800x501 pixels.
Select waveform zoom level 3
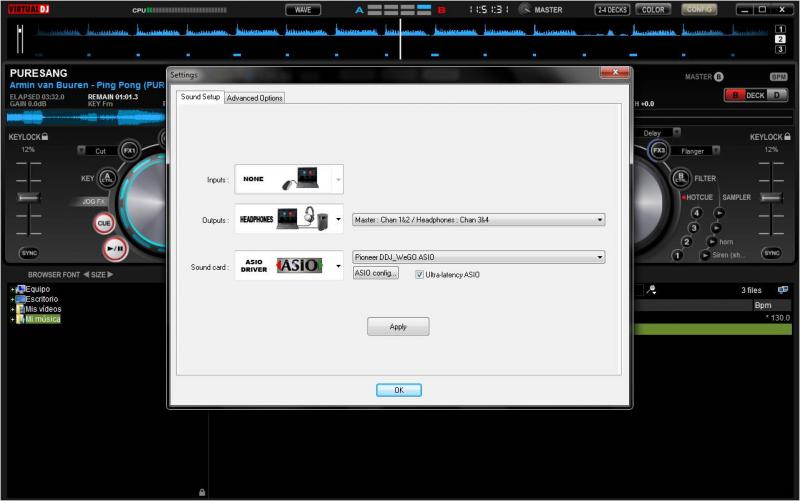(x=780, y=49)
